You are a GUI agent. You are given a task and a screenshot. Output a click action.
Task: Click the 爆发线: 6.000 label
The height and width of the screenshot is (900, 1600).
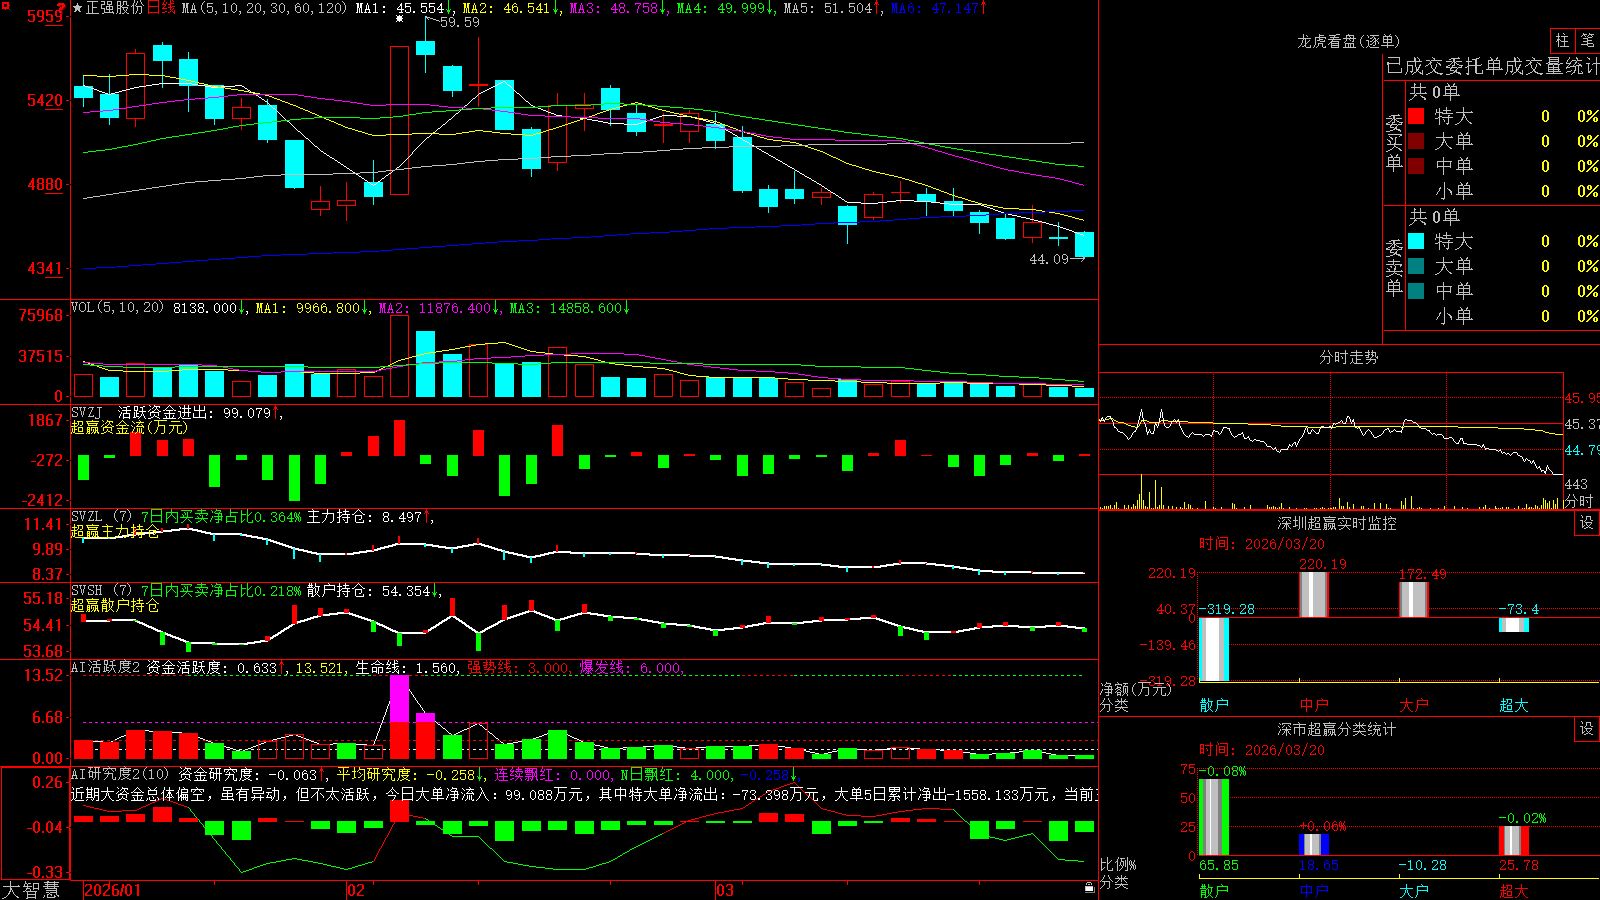632,668
